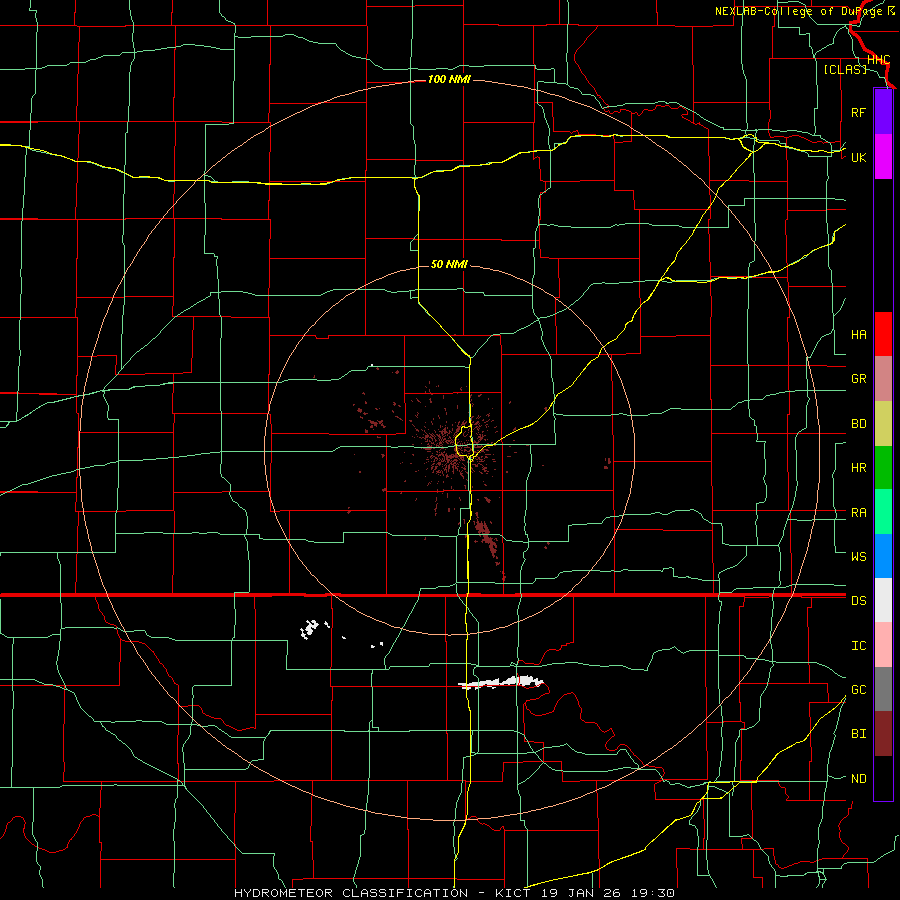900x900 pixels.
Task: Select the red HA legend swatch
Action: point(883,334)
